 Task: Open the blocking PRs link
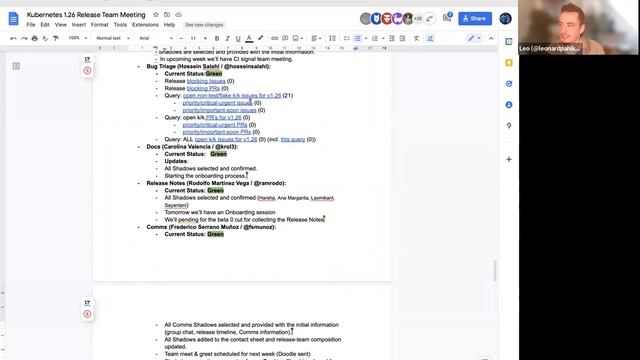(x=203, y=88)
